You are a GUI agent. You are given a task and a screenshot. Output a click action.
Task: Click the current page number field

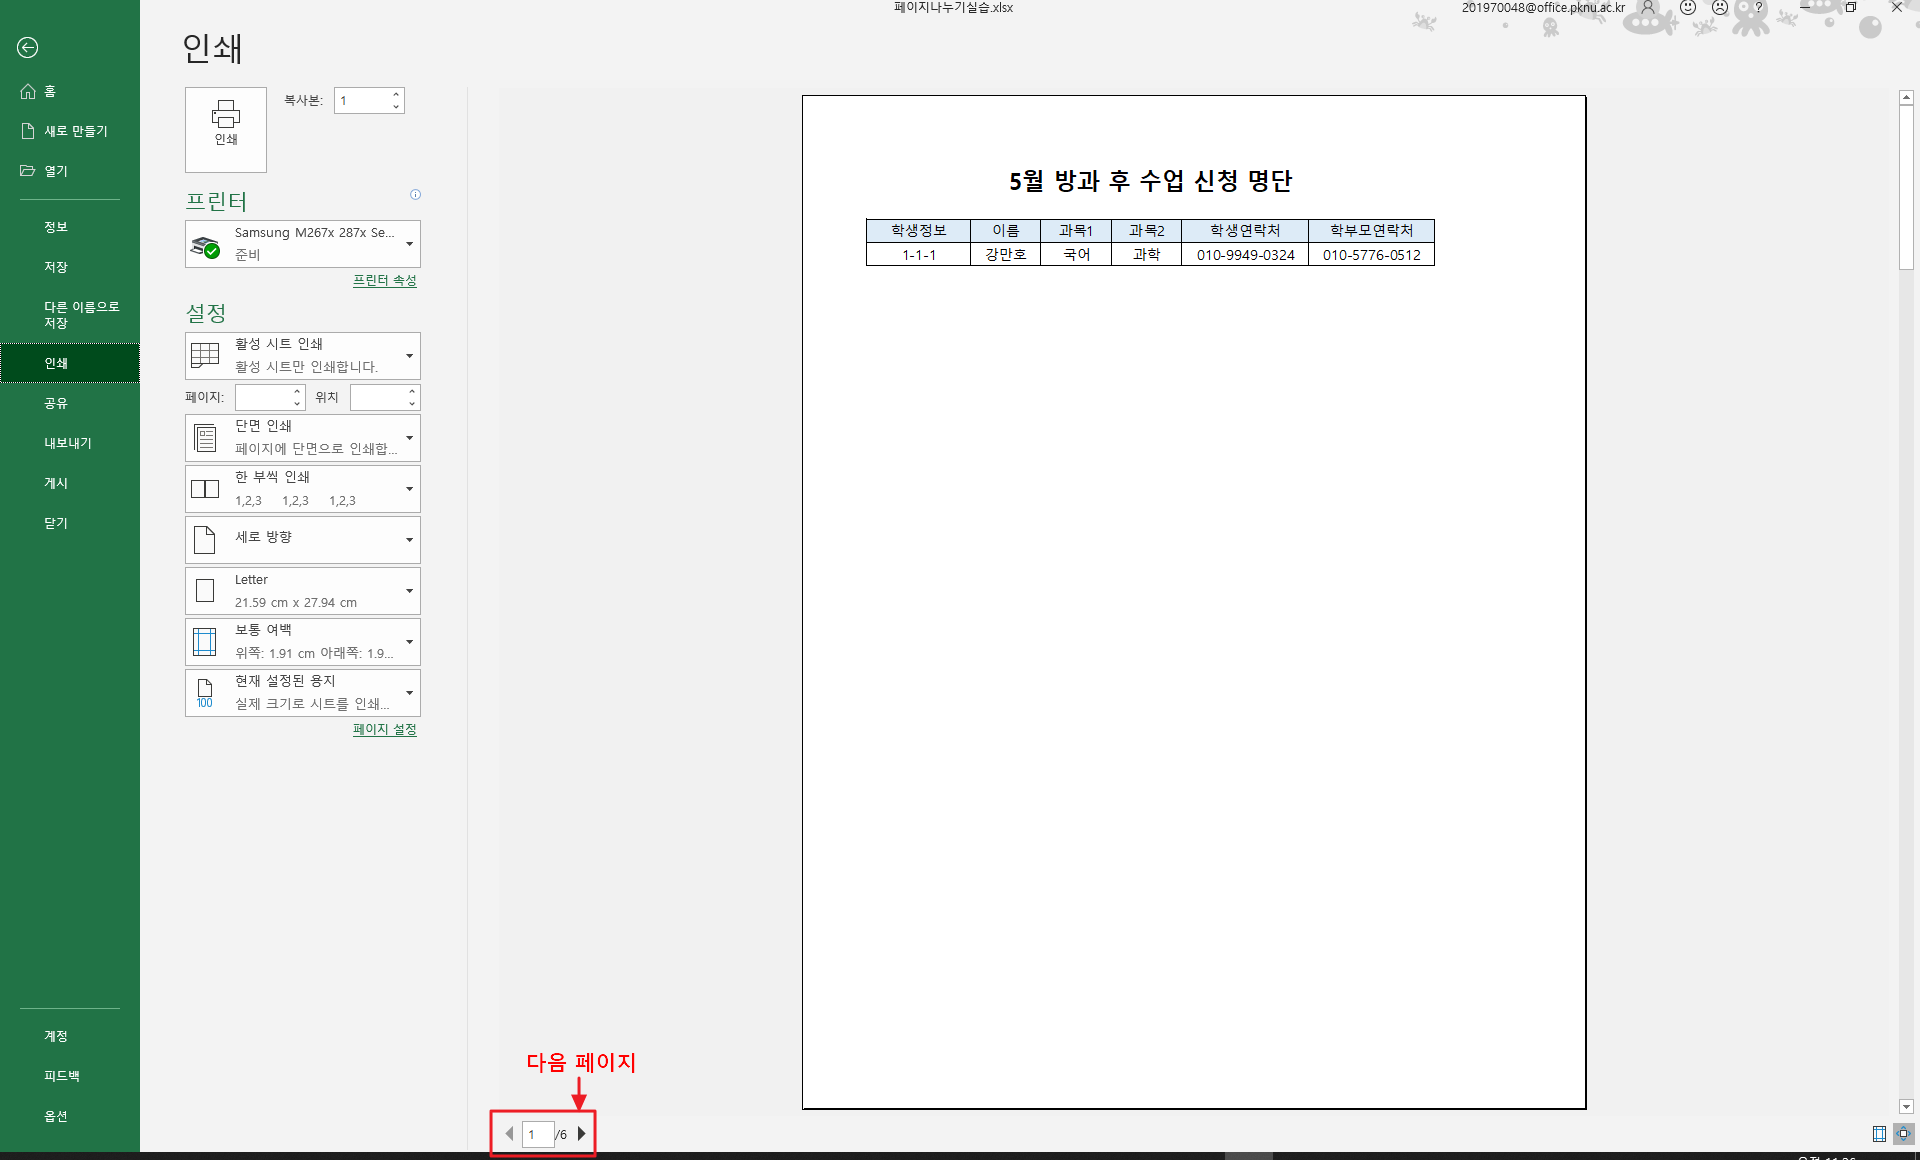coord(537,1134)
